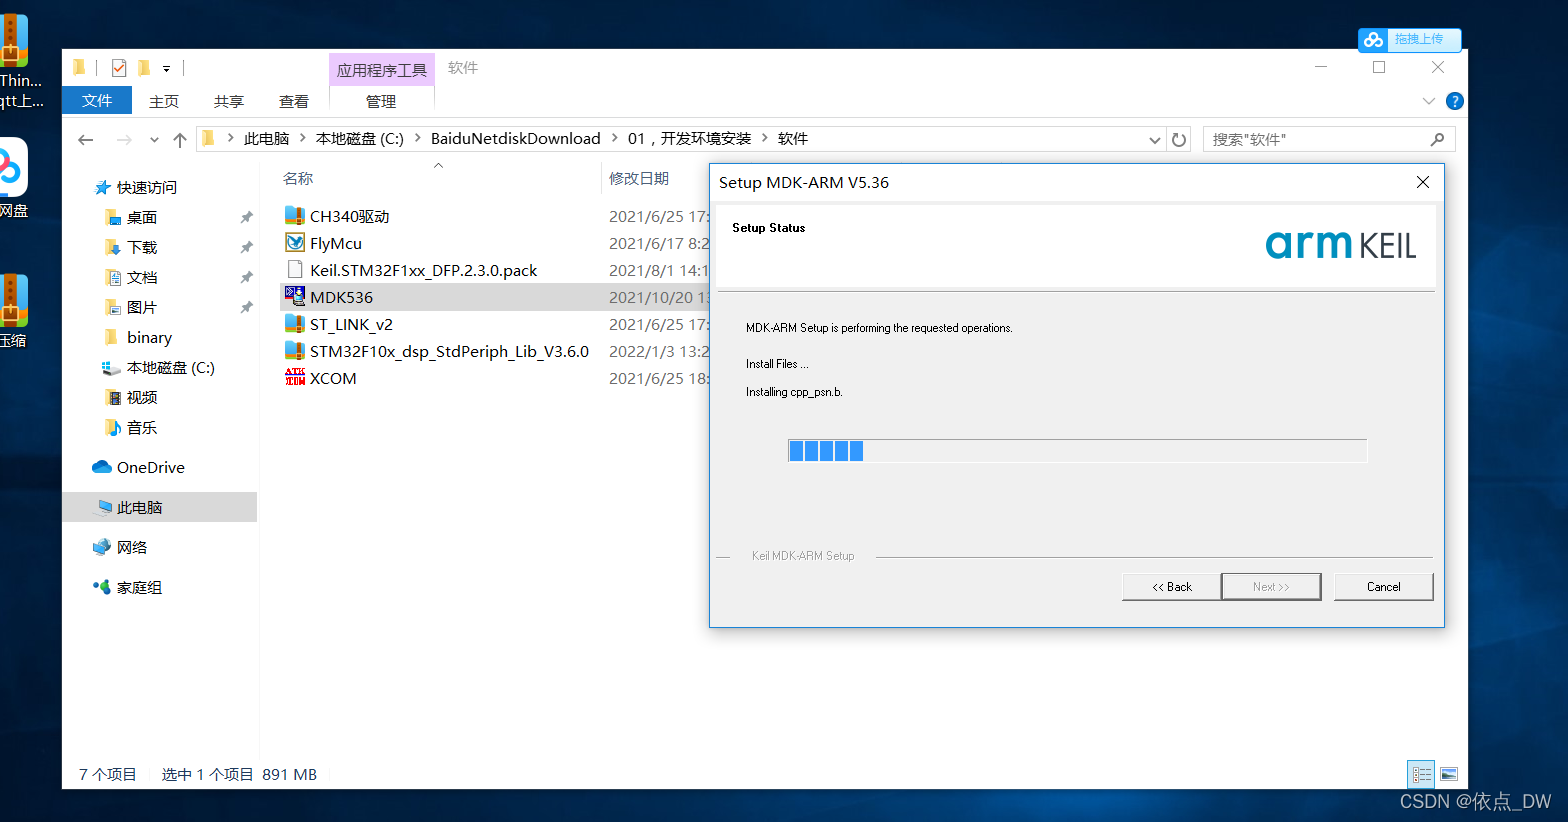
Task: Click the FlyMcu application icon
Action: click(x=294, y=243)
